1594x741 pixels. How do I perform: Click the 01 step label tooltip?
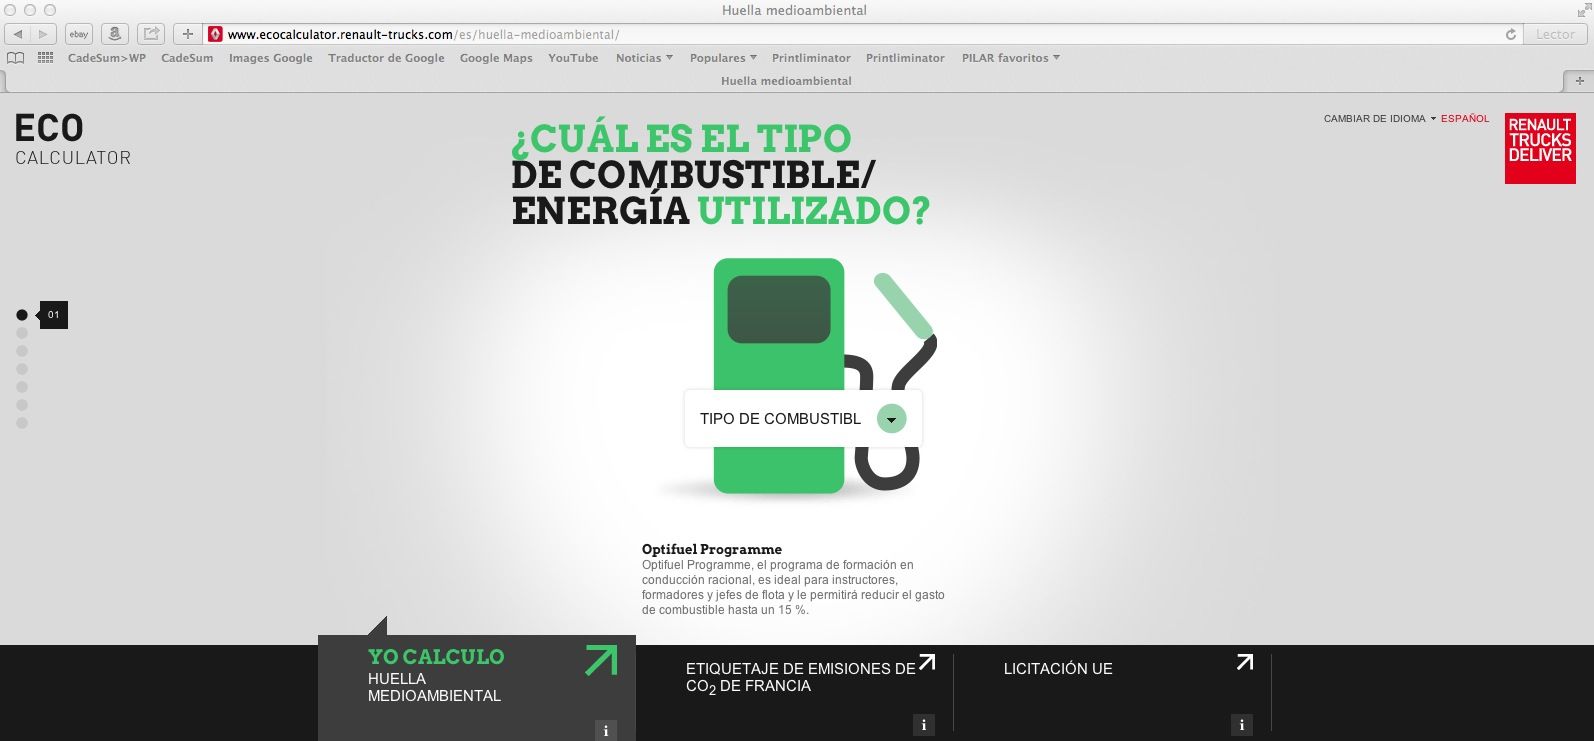pos(53,315)
